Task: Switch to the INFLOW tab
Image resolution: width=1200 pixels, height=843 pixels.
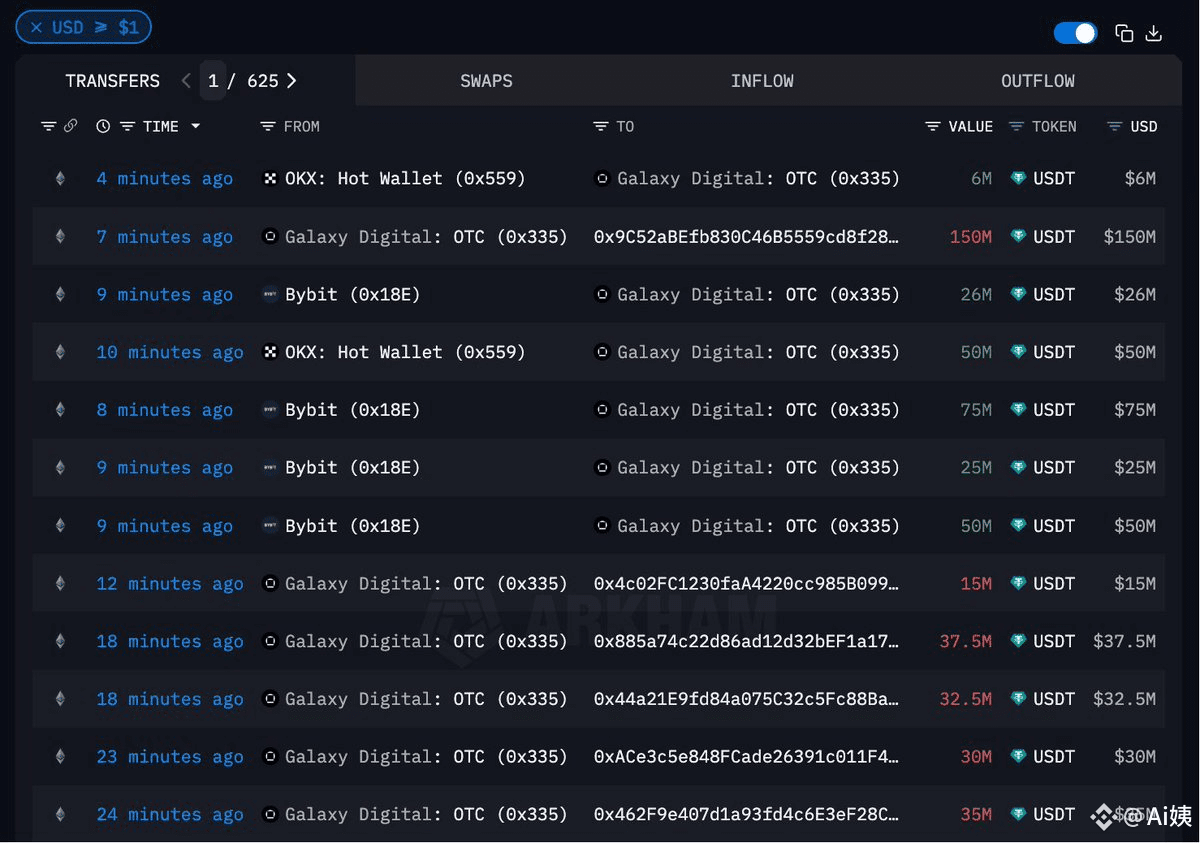Action: [x=762, y=81]
